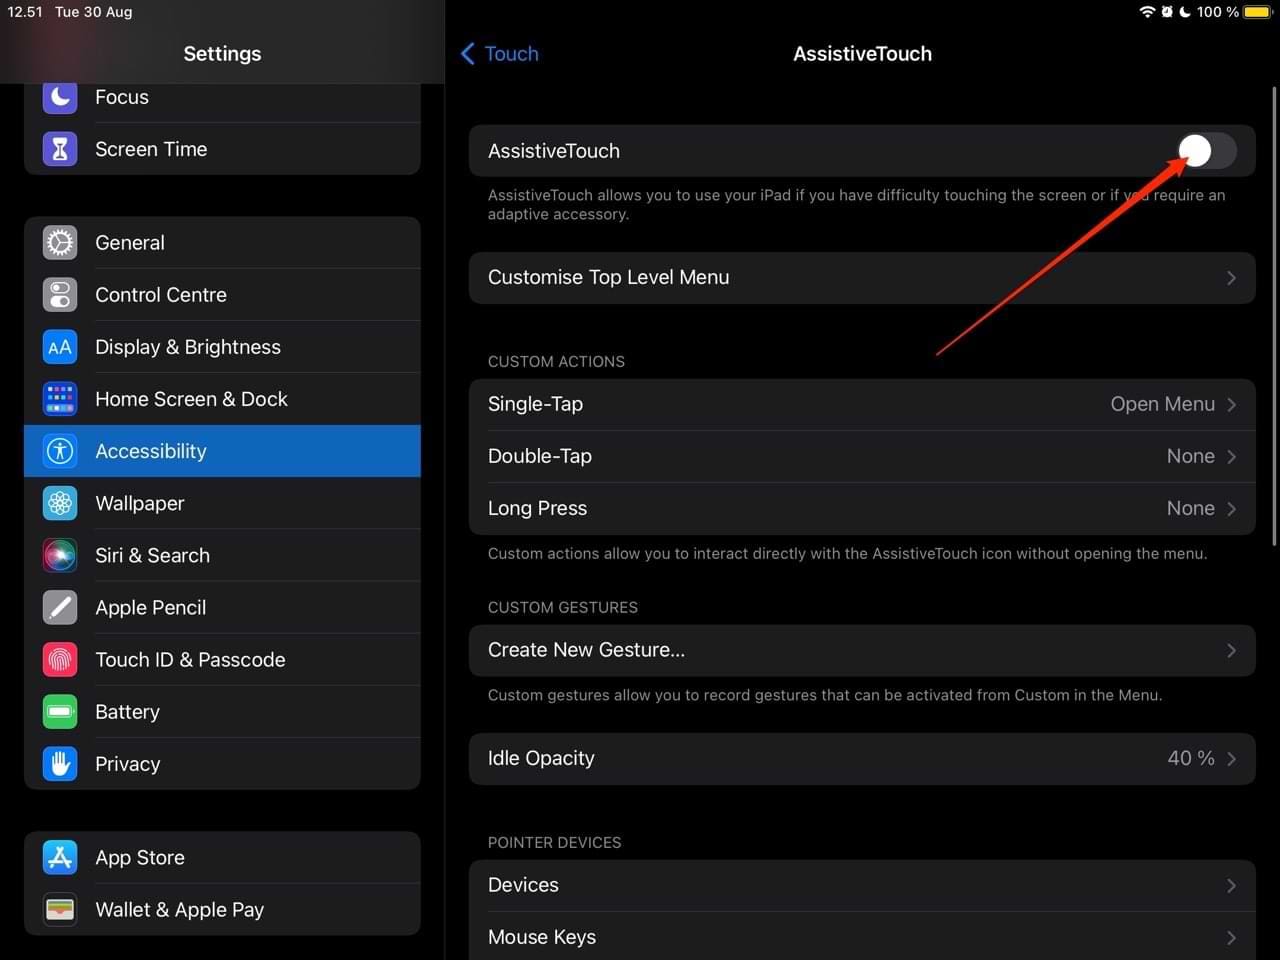Select the App Store icon
The width and height of the screenshot is (1280, 960).
pyautogui.click(x=60, y=858)
